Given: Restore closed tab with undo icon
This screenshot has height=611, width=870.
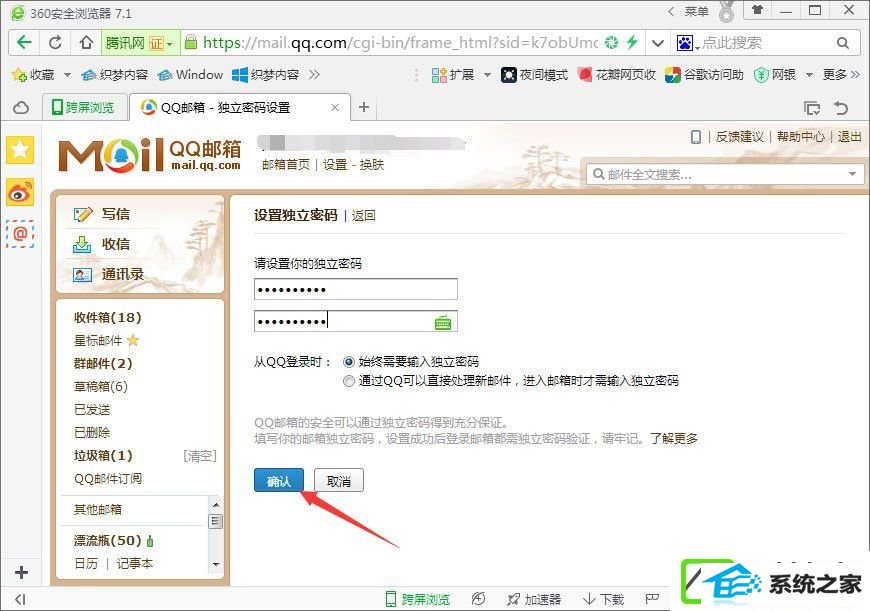Looking at the screenshot, I should tap(841, 108).
